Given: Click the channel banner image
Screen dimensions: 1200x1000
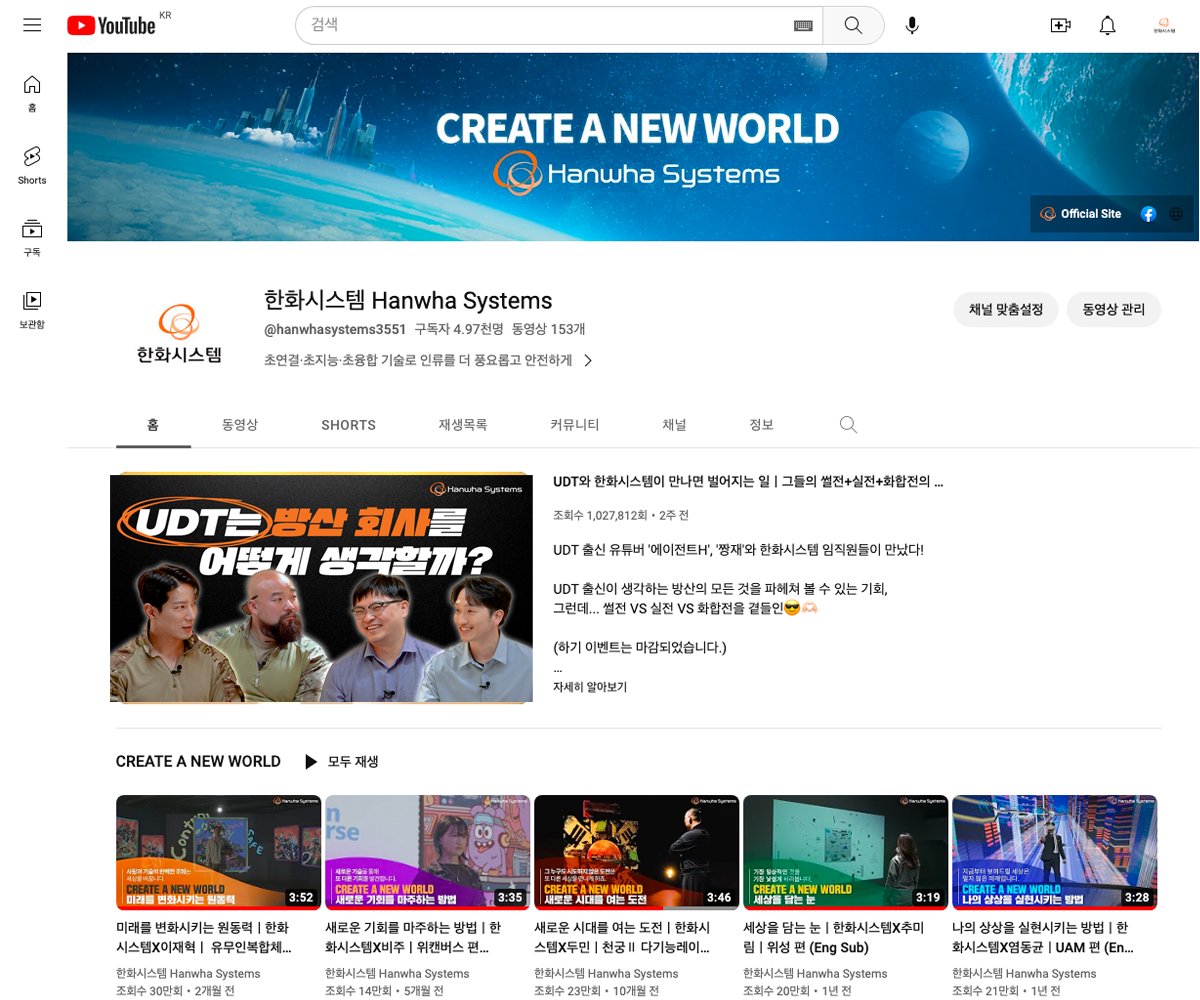Looking at the screenshot, I should tap(633, 147).
